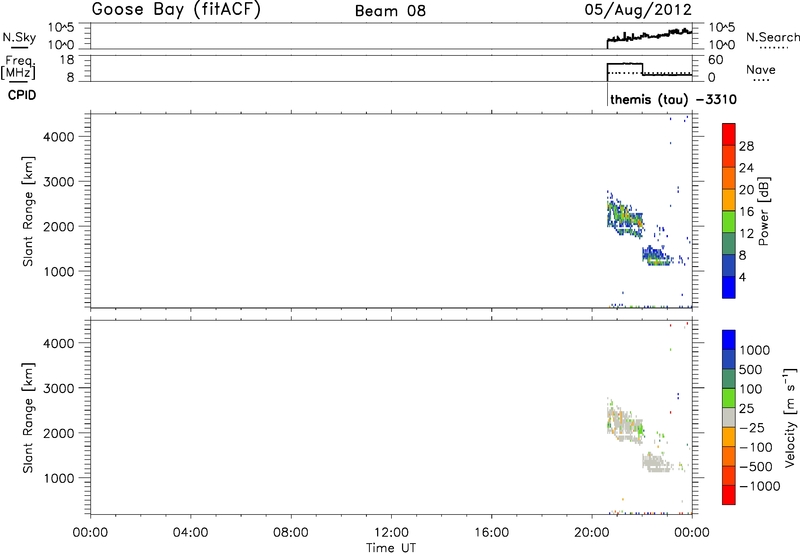This screenshot has width=800, height=554.
Task: Click the 'N.Sky' legend label
Action: 19,37
